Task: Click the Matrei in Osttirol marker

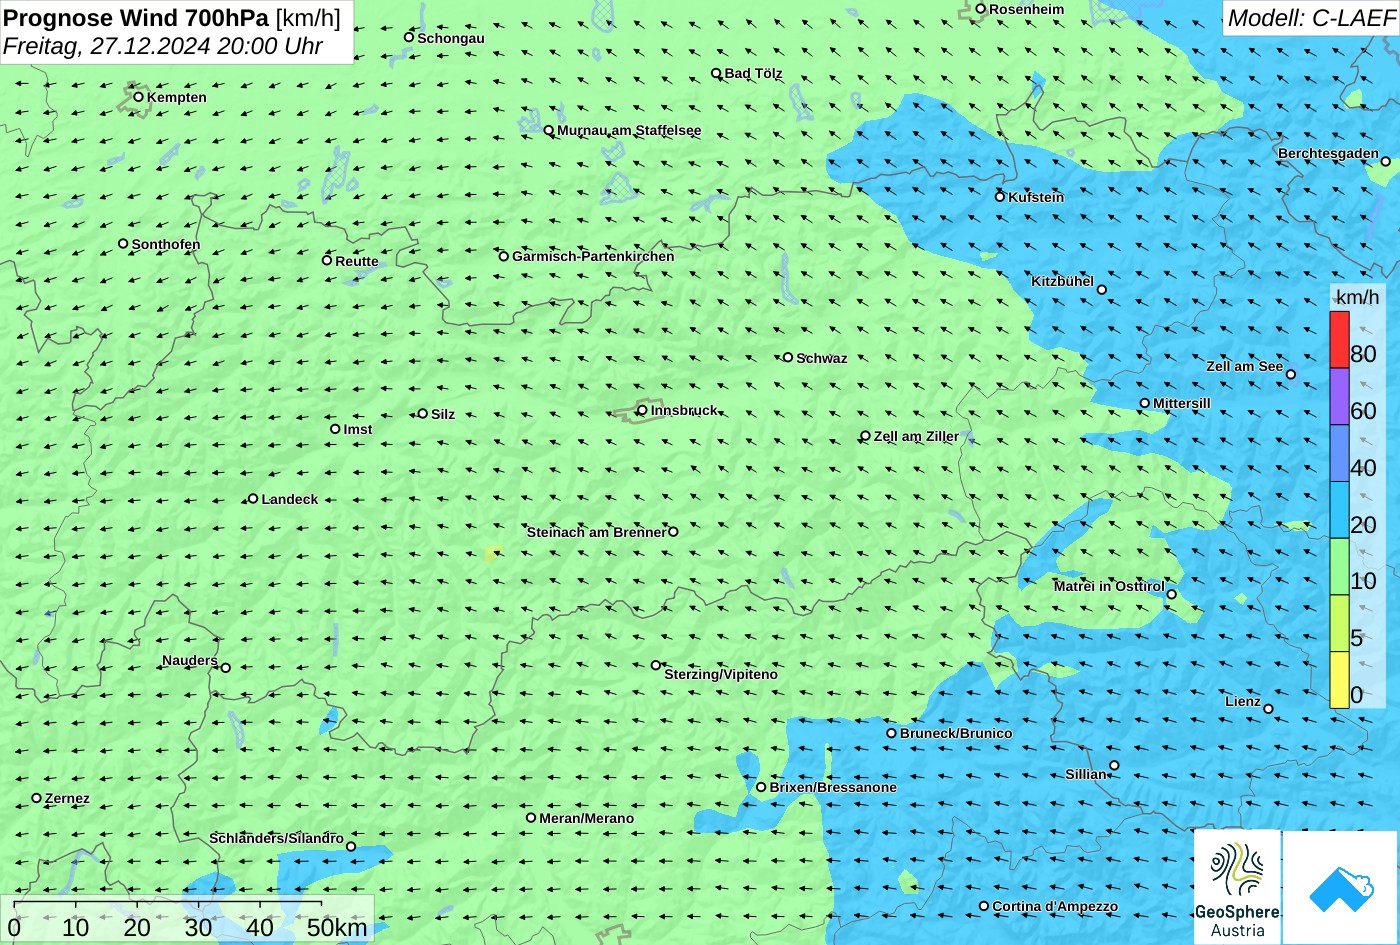Action: point(1171,594)
